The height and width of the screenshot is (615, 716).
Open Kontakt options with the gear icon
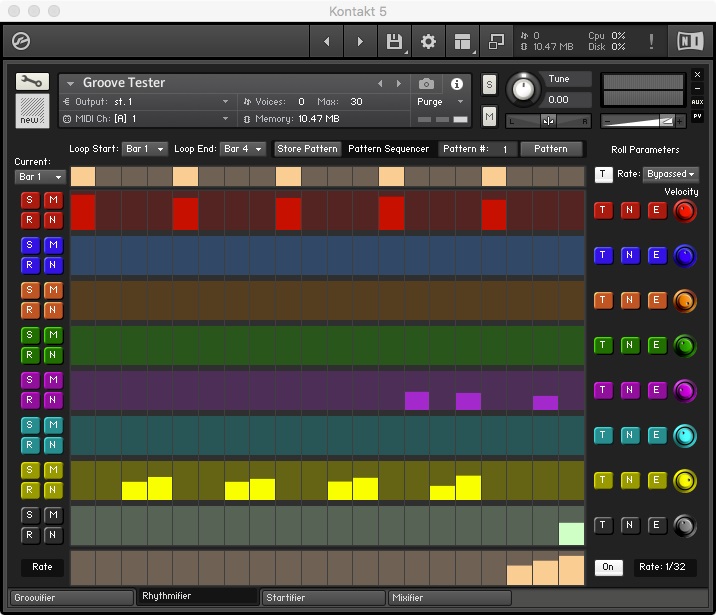point(428,42)
